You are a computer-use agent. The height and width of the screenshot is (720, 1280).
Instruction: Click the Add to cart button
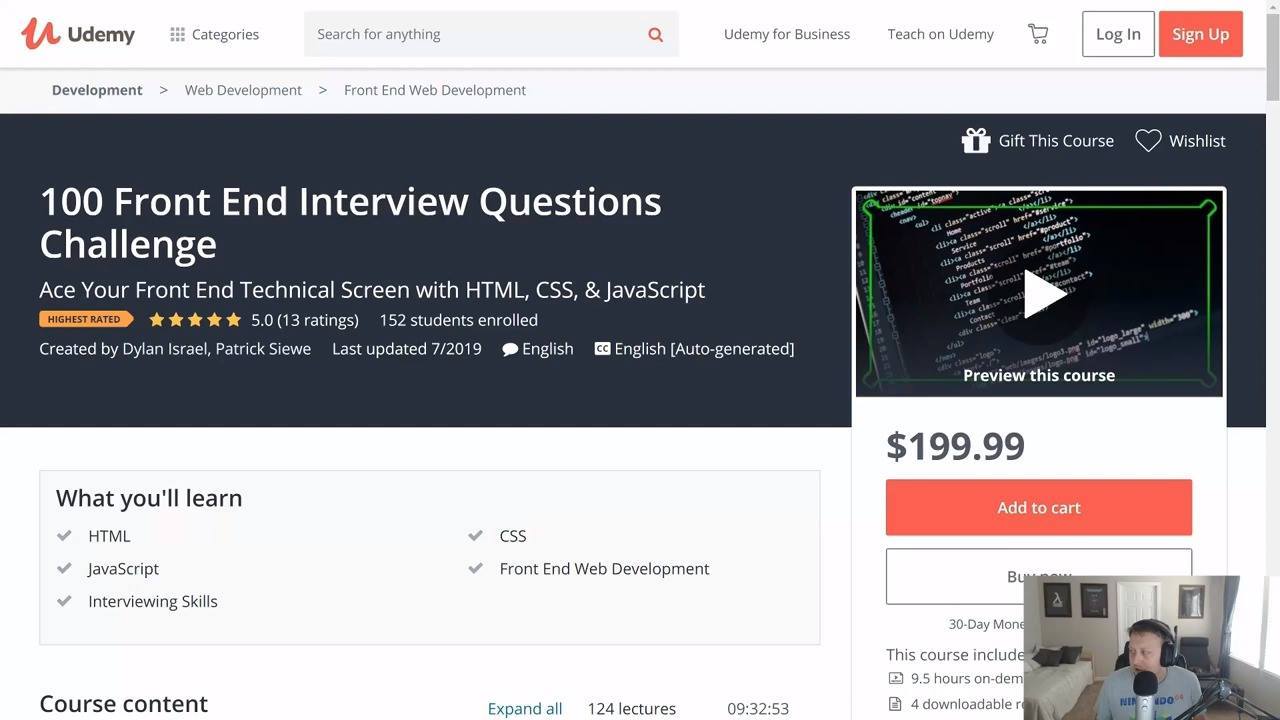(x=1039, y=507)
